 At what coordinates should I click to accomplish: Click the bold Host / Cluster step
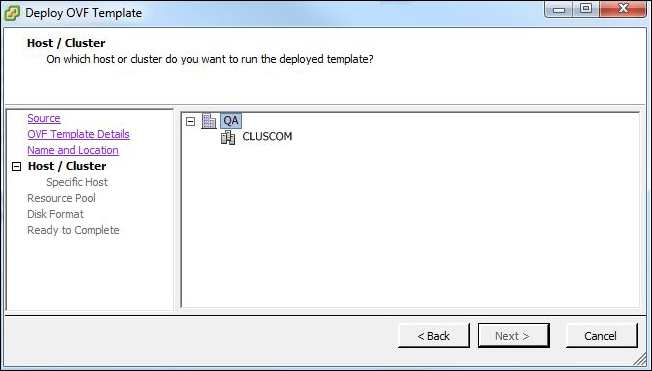pos(67,166)
